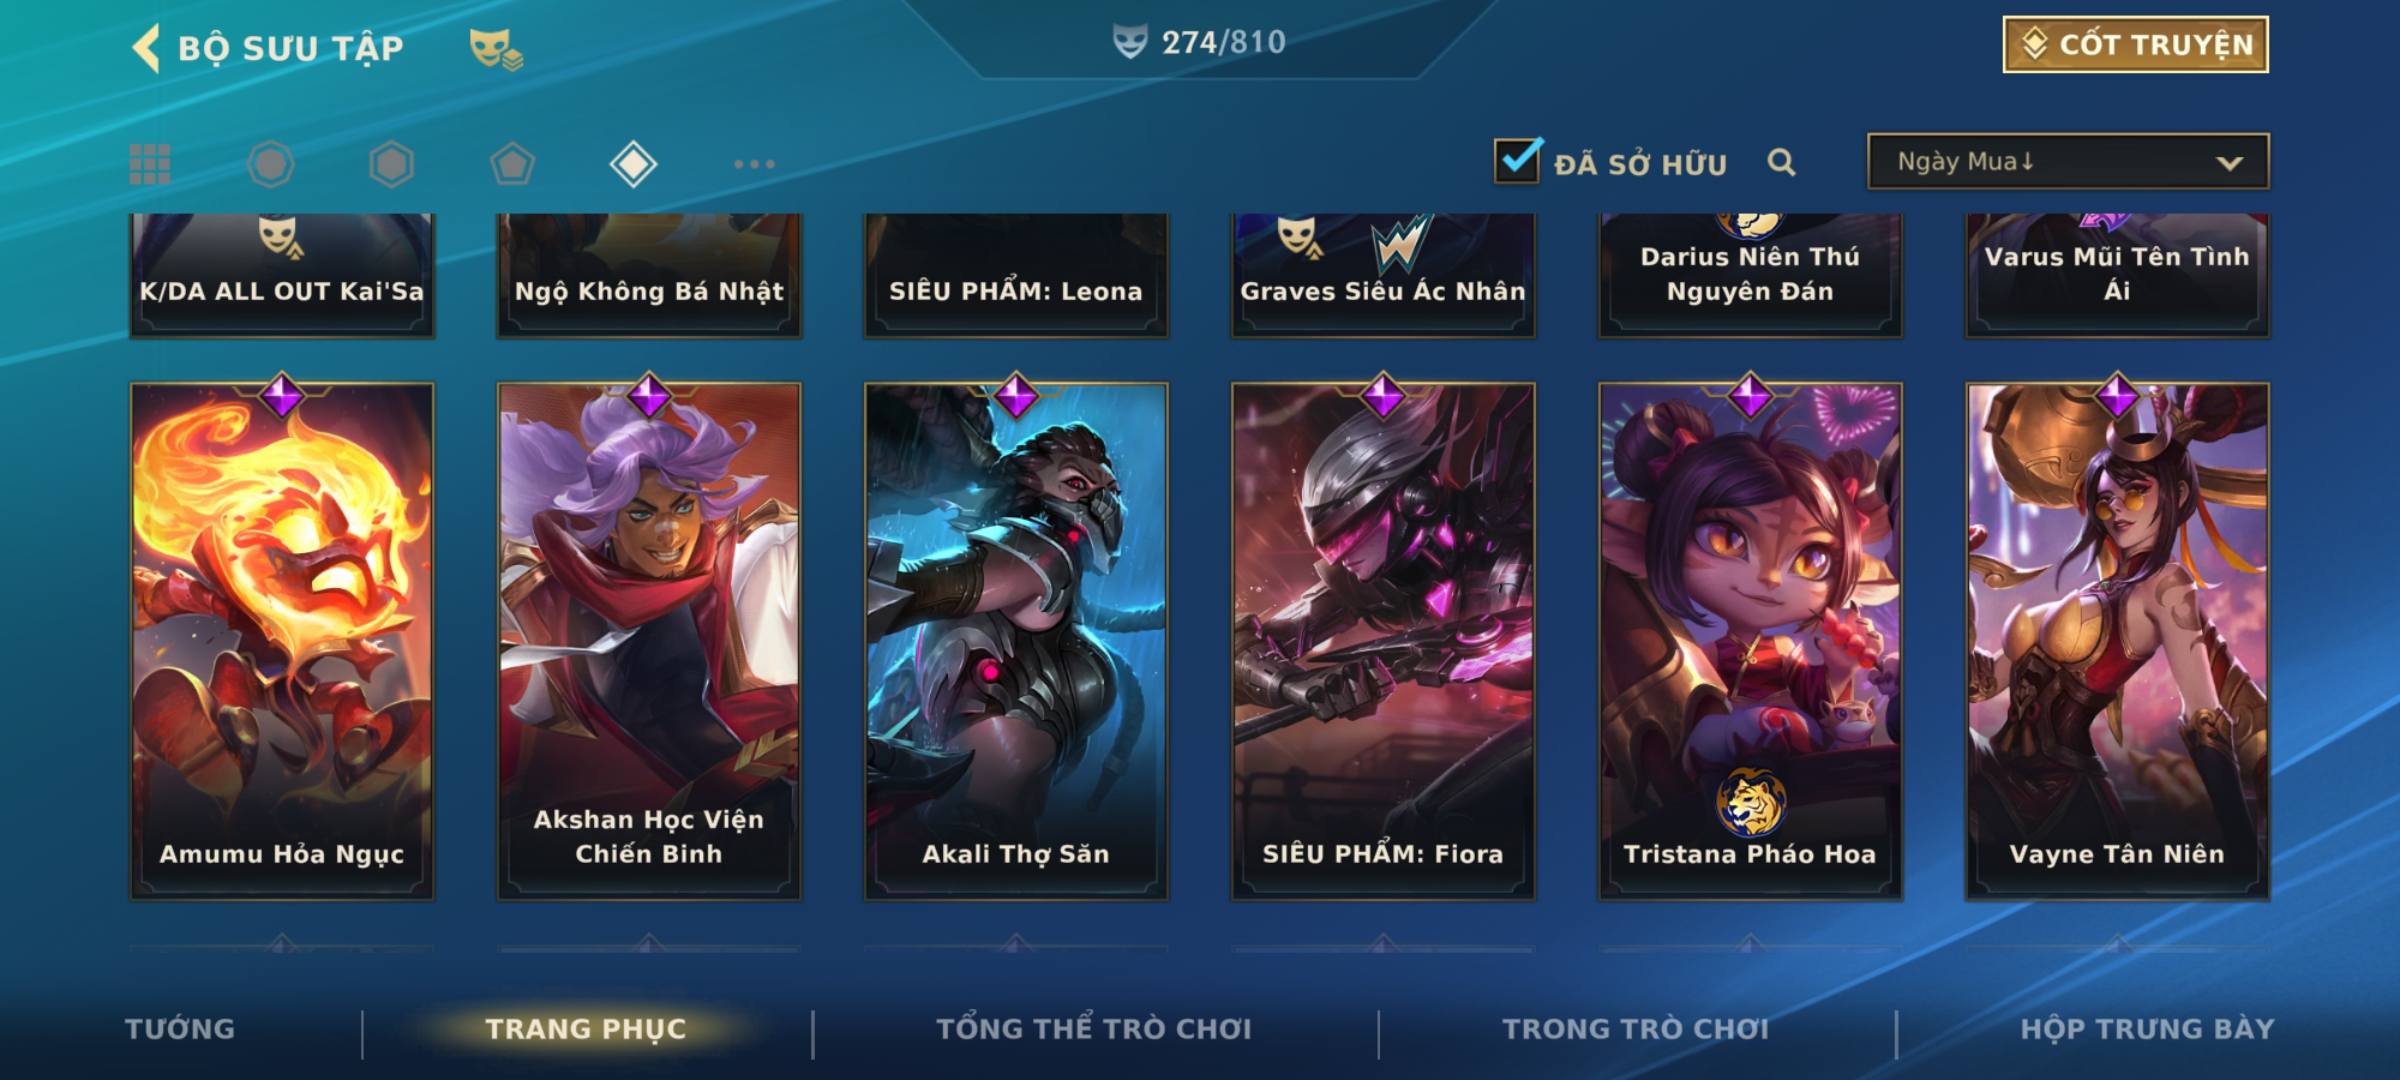Click the magnifier search icon
2400x1080 pixels.
coord(1781,162)
